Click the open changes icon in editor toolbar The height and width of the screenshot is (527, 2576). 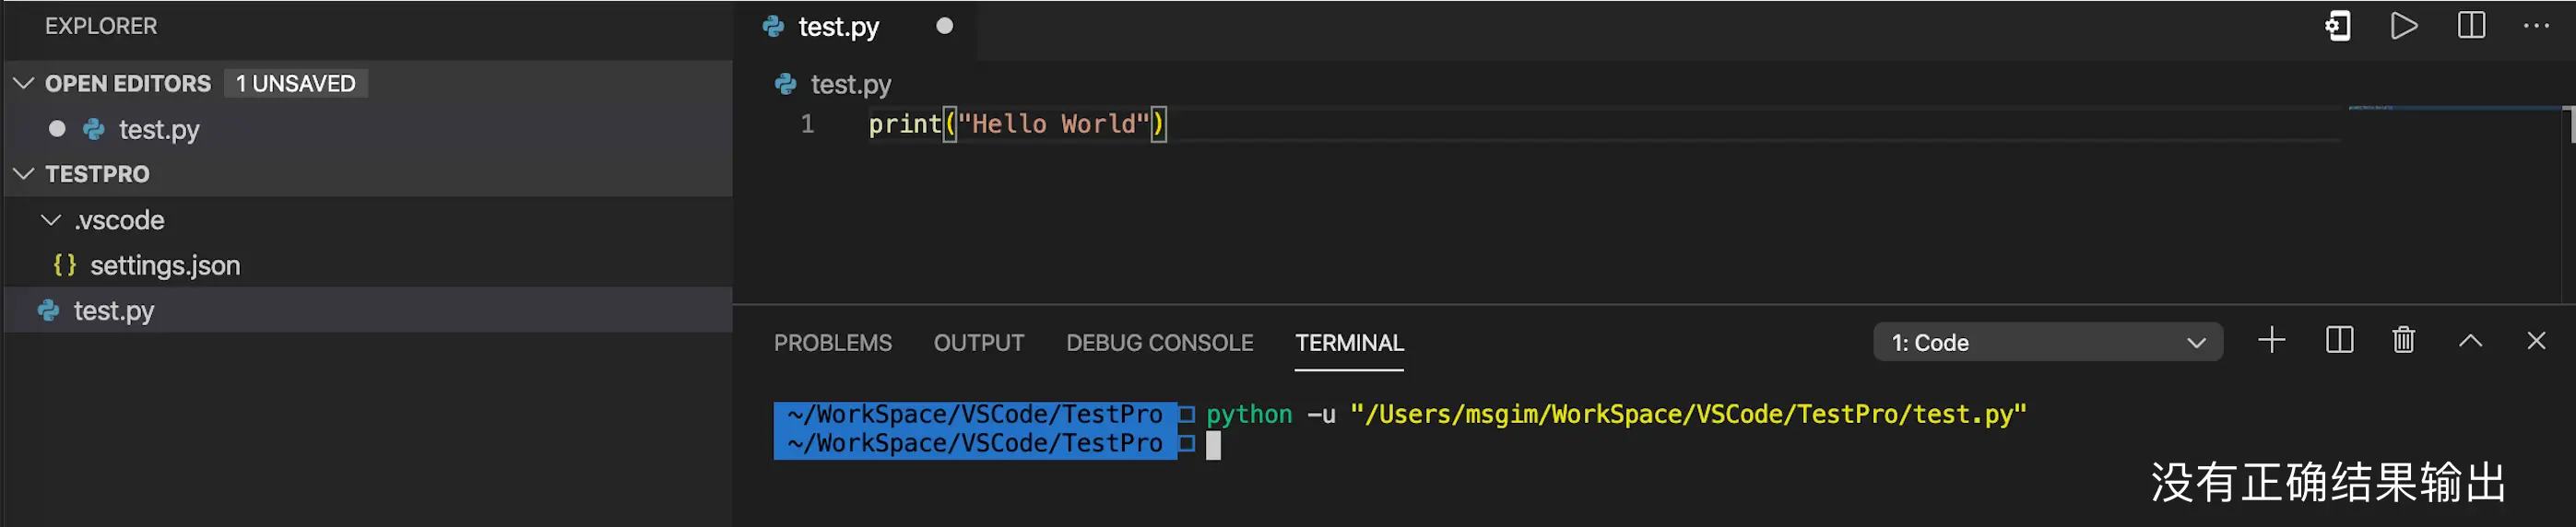click(2338, 26)
